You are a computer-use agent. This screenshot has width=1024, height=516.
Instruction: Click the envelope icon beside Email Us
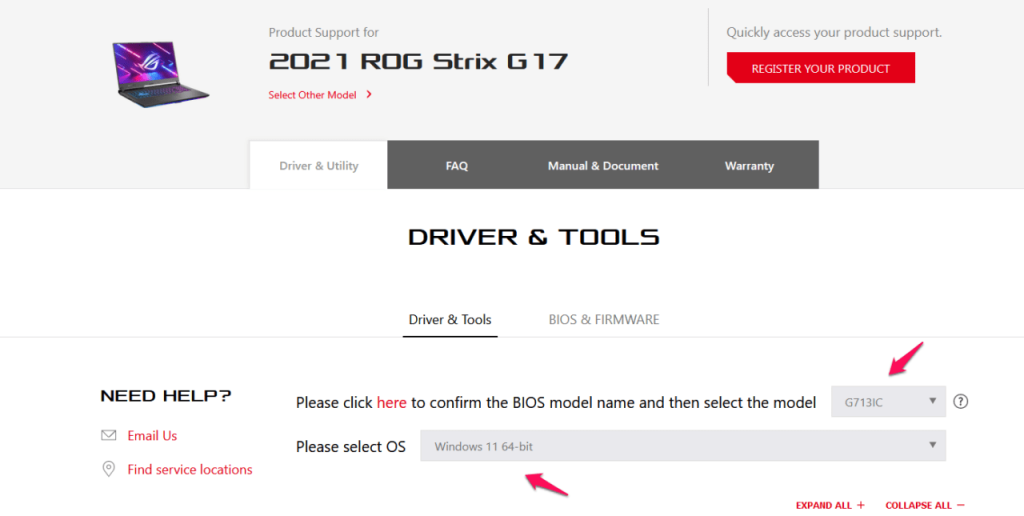(108, 435)
